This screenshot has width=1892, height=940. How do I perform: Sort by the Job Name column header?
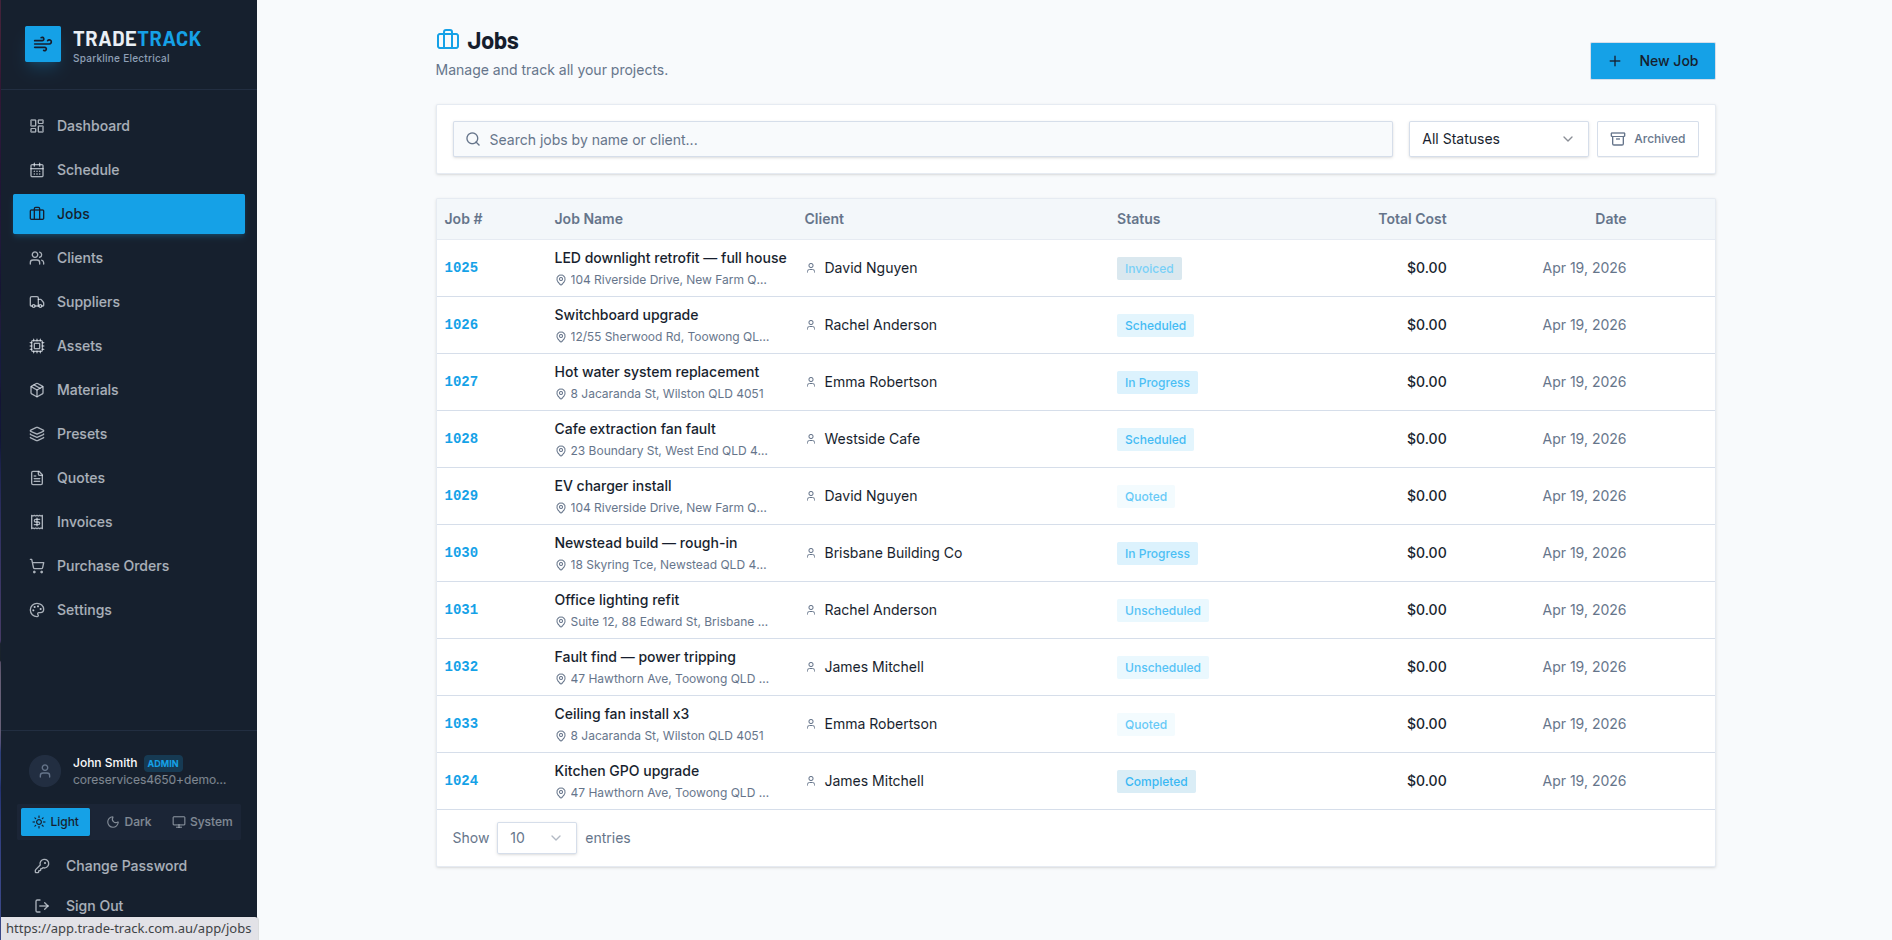click(x=588, y=219)
